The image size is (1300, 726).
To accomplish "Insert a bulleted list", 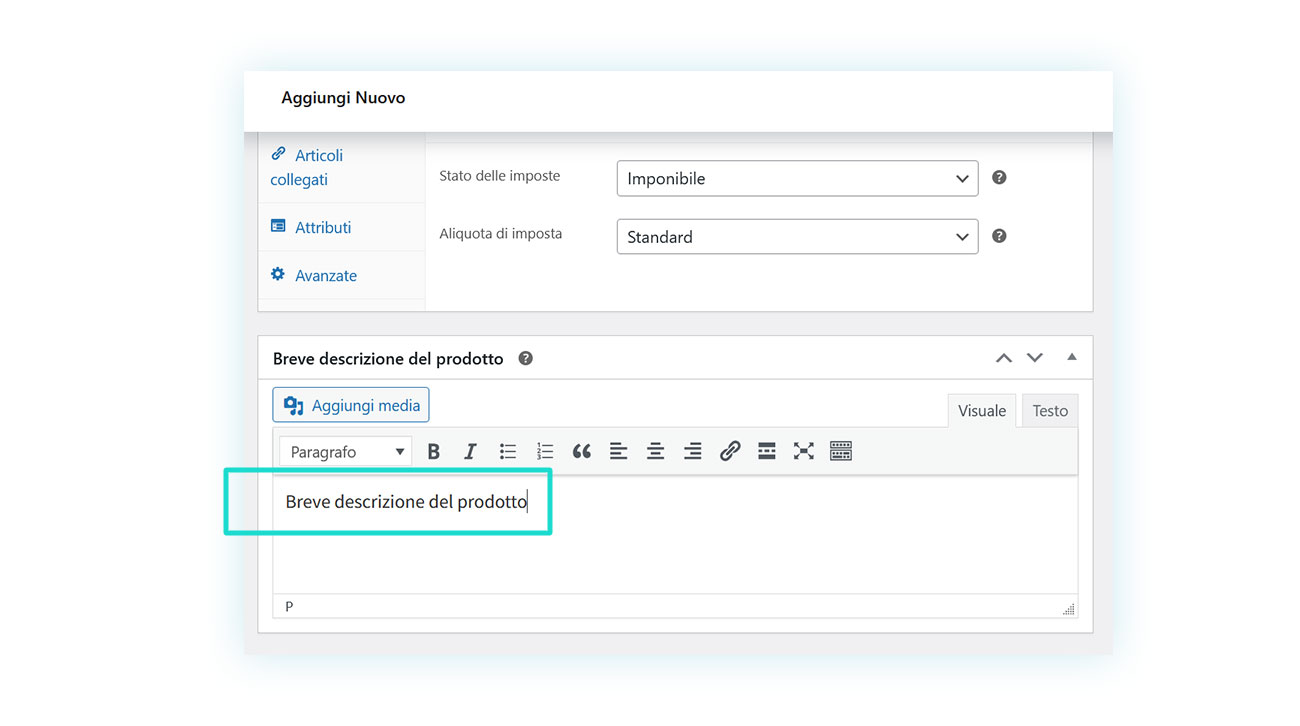I will (x=508, y=452).
